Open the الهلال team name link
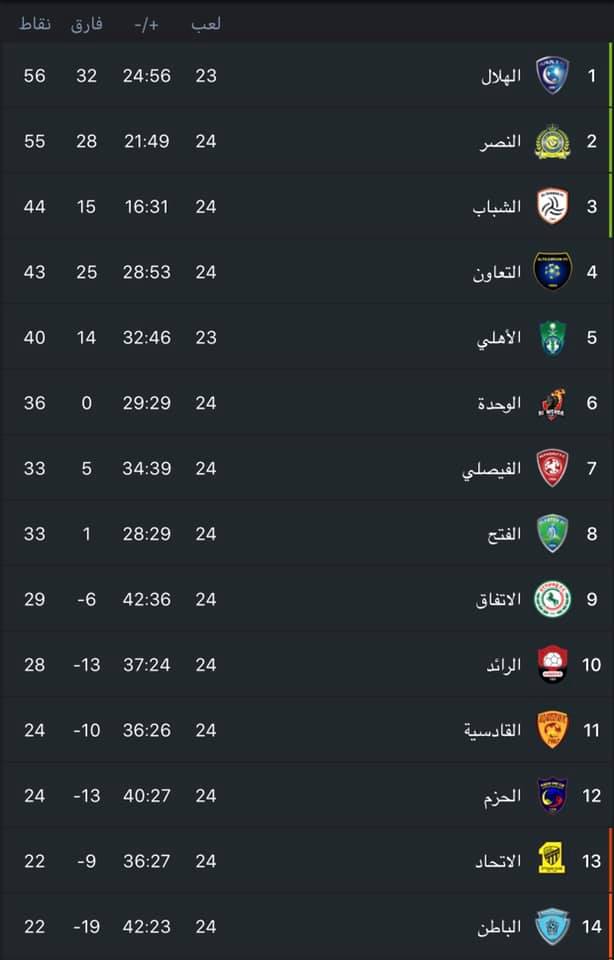This screenshot has height=960, width=614. tap(501, 76)
